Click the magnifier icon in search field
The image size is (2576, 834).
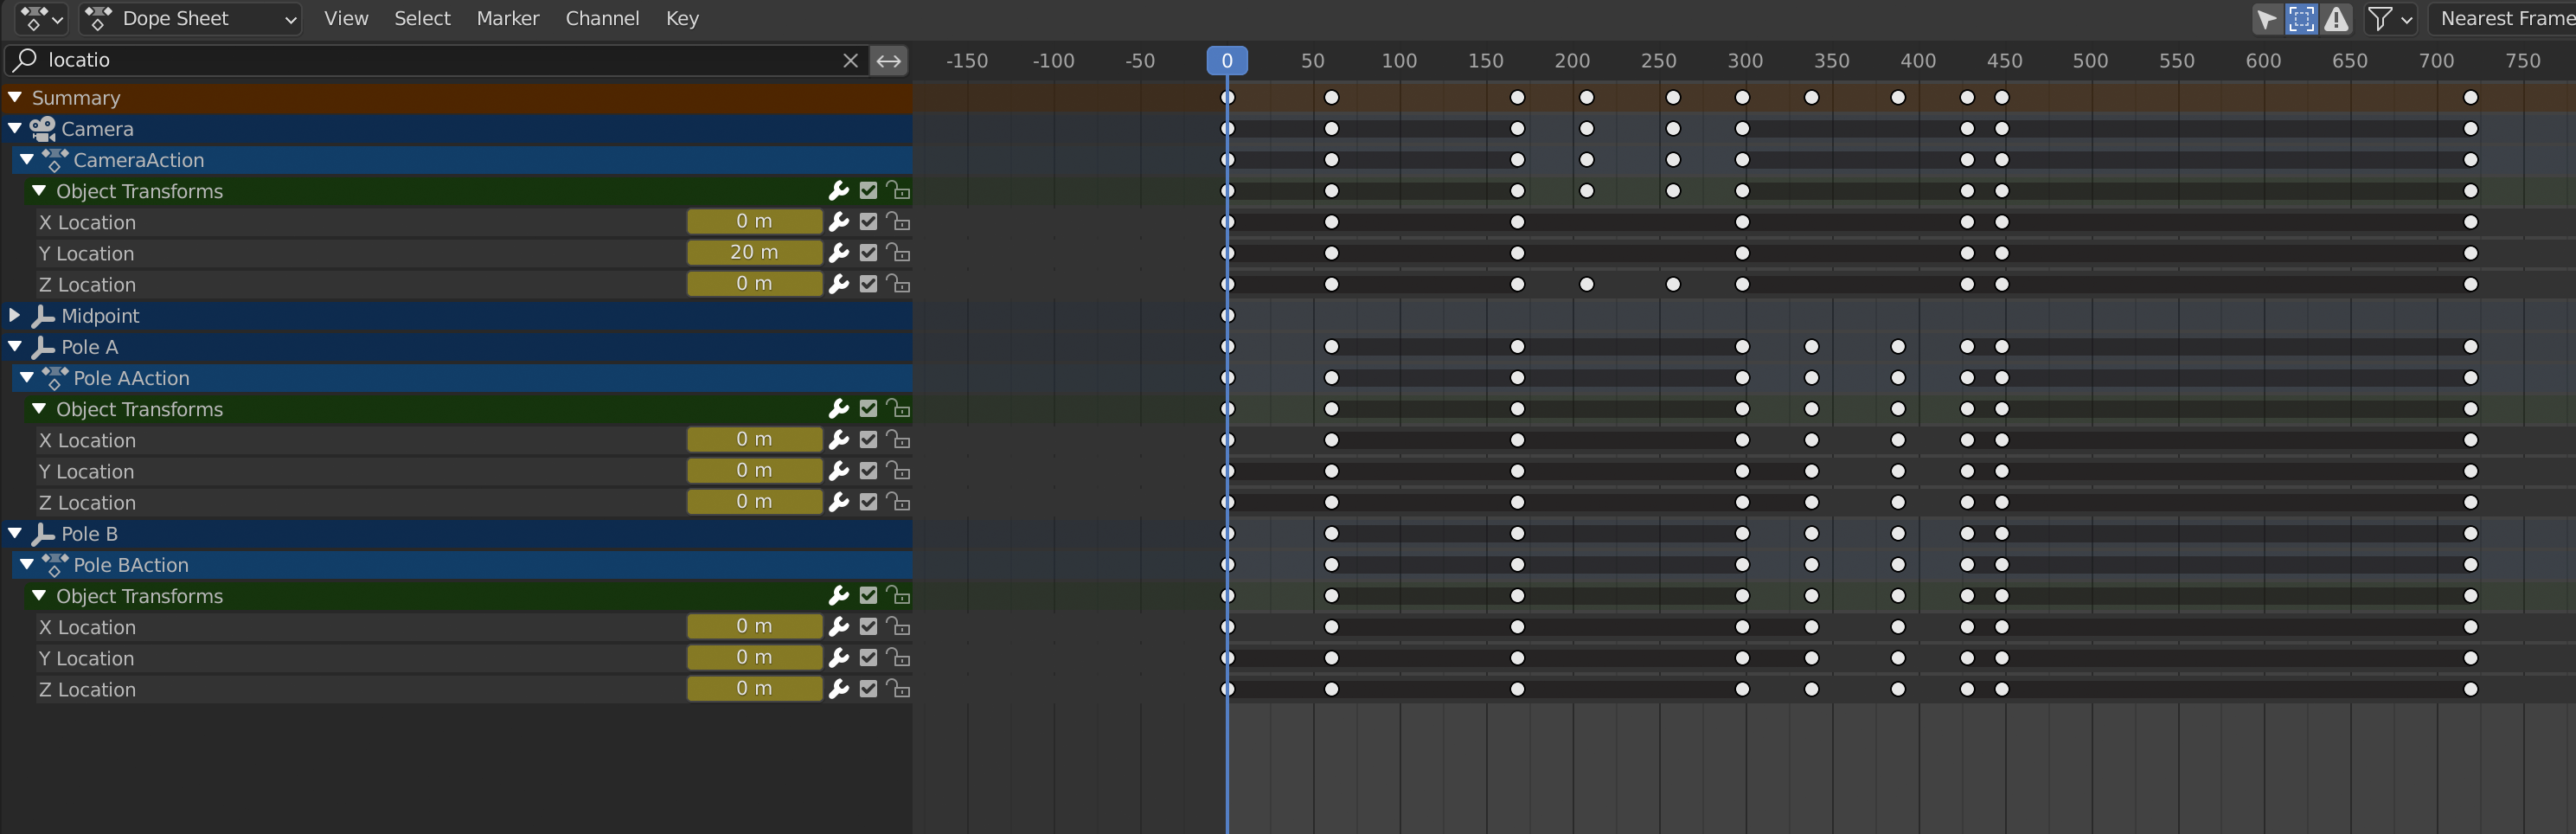[x=26, y=60]
